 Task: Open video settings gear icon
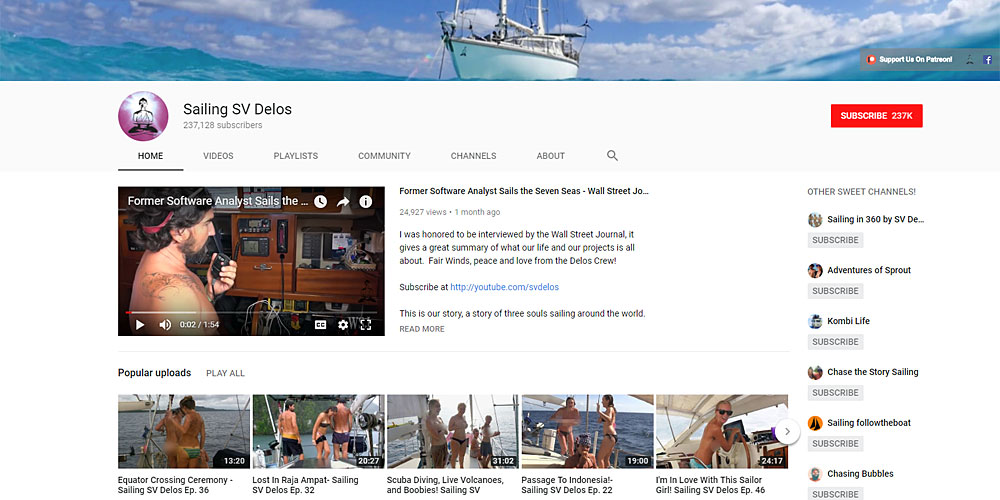point(343,325)
